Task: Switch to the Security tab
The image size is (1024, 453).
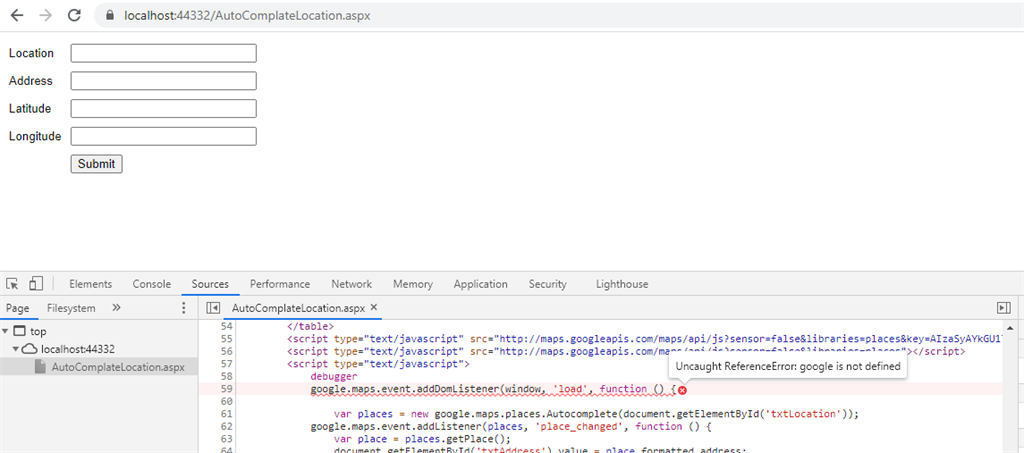Action: 547,284
